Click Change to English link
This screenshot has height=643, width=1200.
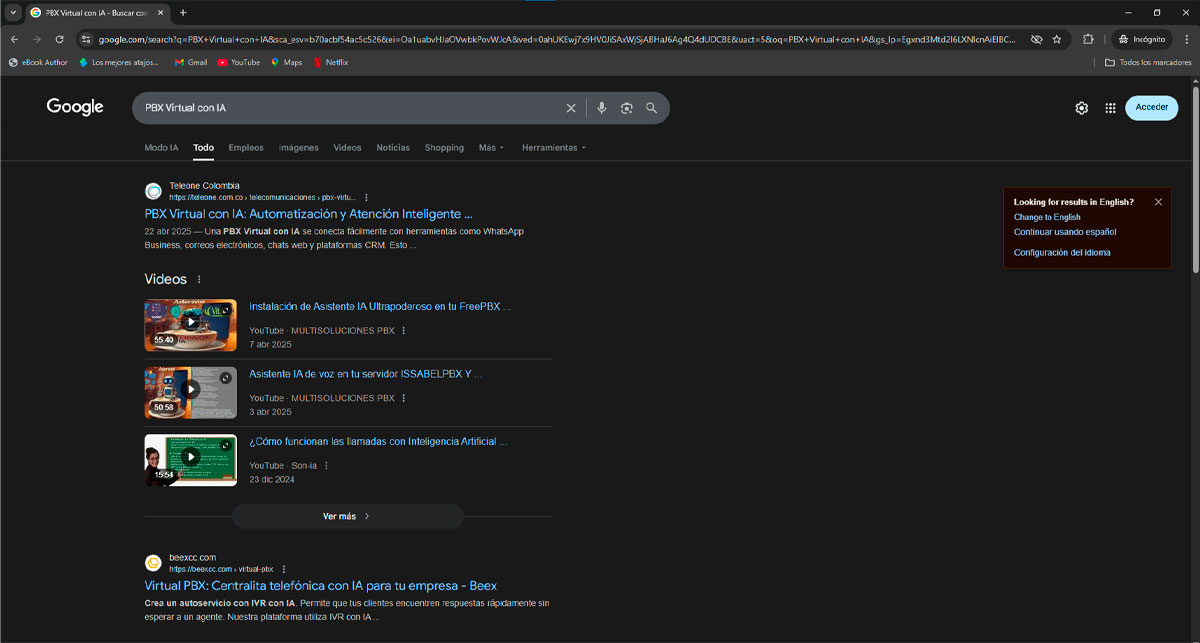pyautogui.click(x=1047, y=217)
